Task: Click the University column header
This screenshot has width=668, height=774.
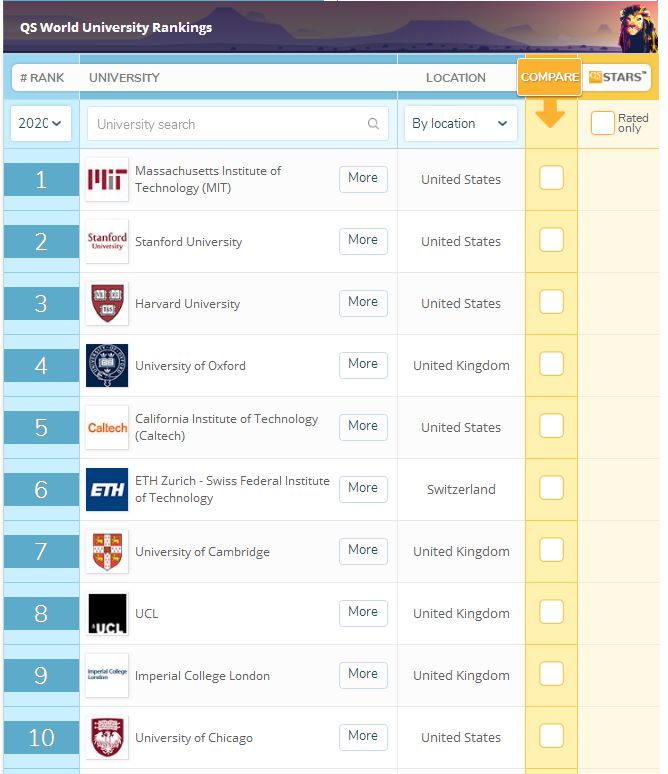Action: point(124,77)
